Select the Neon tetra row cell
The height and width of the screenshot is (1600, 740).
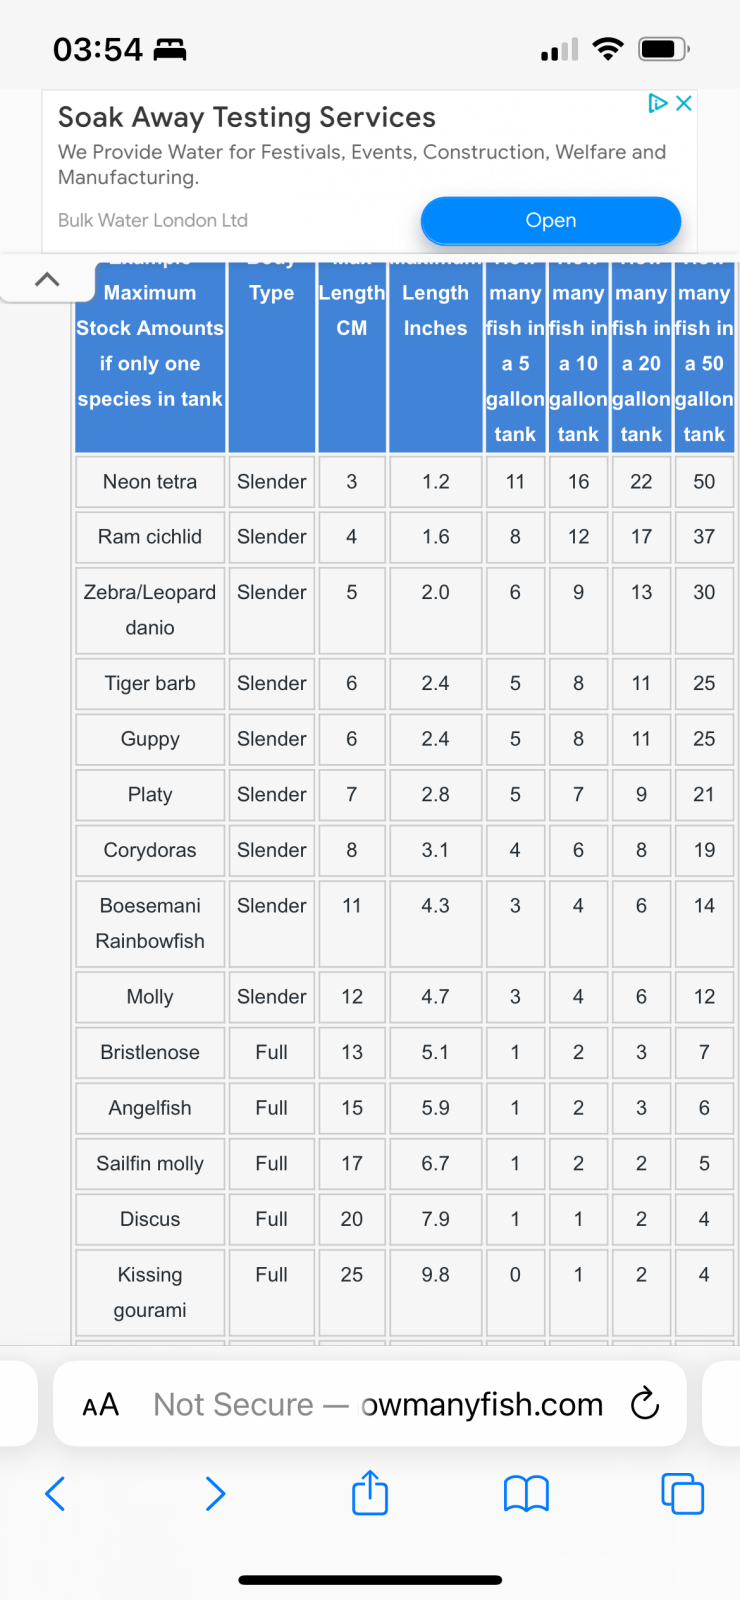point(150,482)
